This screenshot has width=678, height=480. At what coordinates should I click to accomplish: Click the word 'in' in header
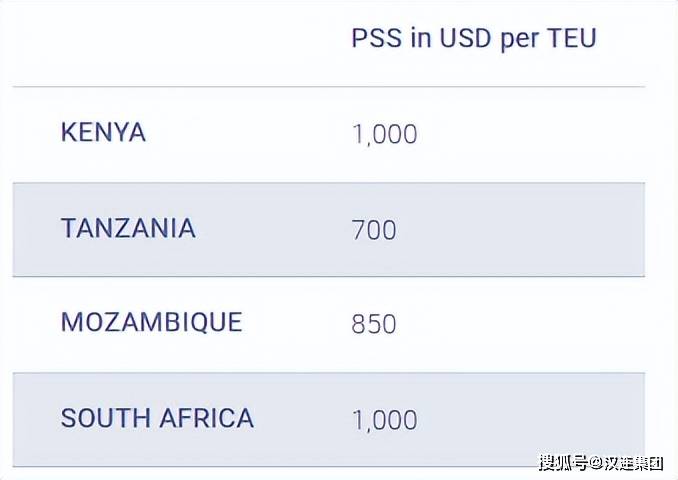pyautogui.click(x=421, y=38)
